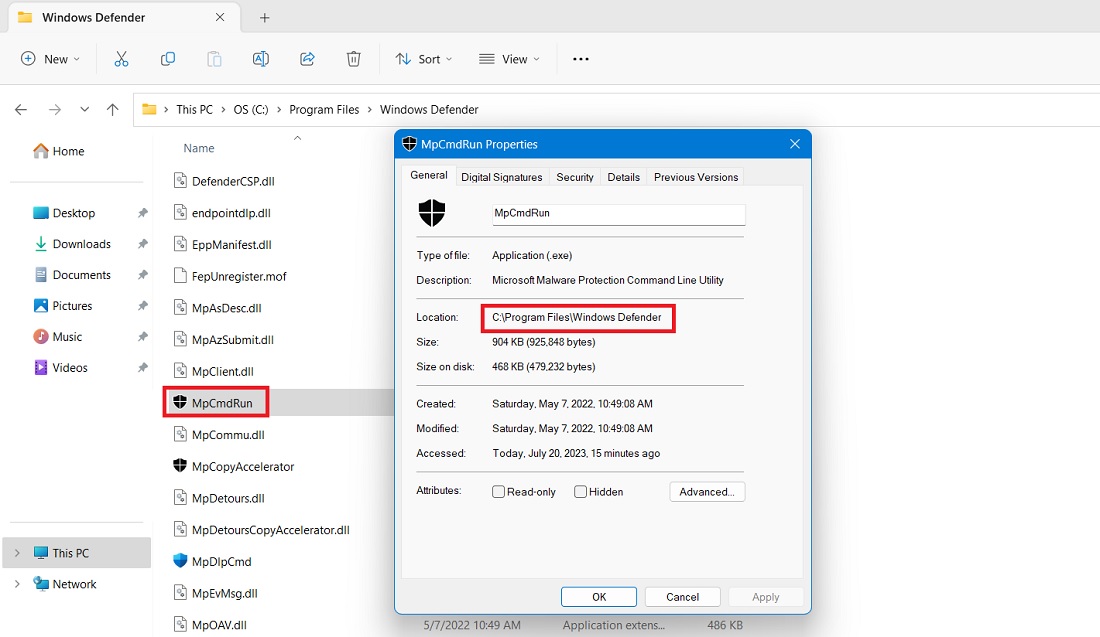Check the Hidden attribute box
The image size is (1100, 637).
pos(579,491)
